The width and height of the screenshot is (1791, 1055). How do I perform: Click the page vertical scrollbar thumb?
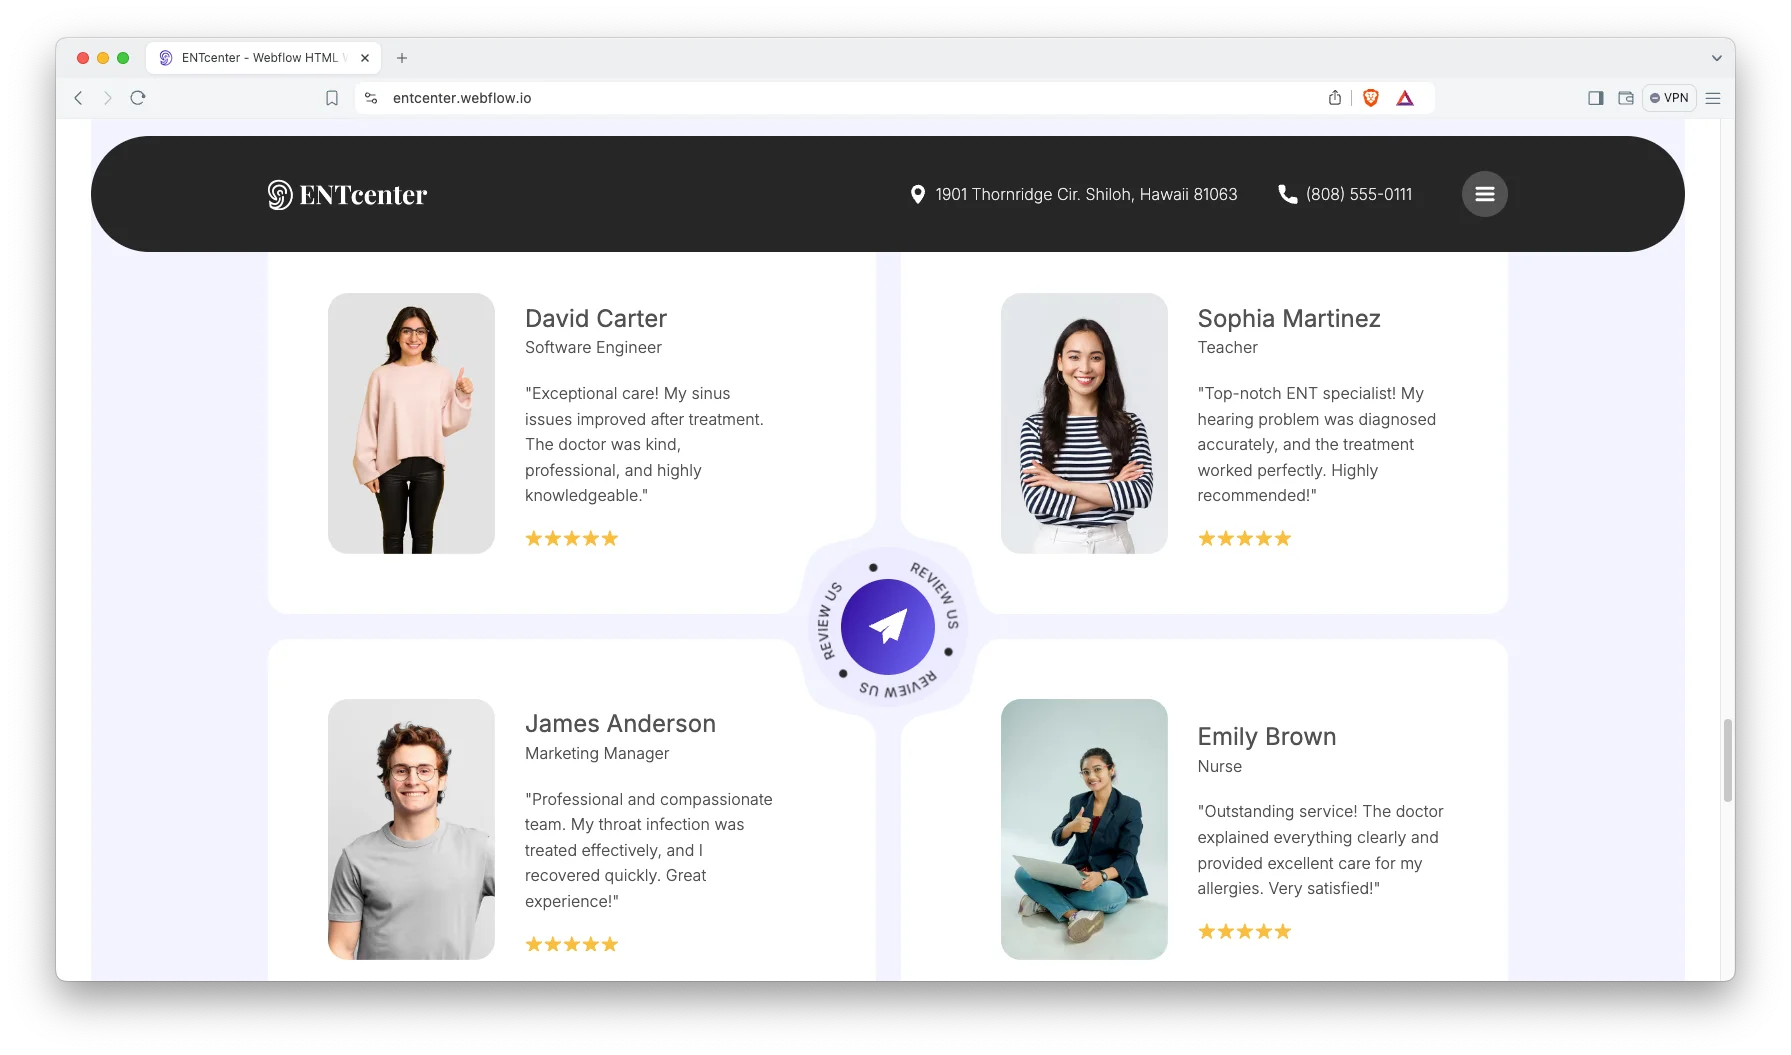pyautogui.click(x=1727, y=760)
